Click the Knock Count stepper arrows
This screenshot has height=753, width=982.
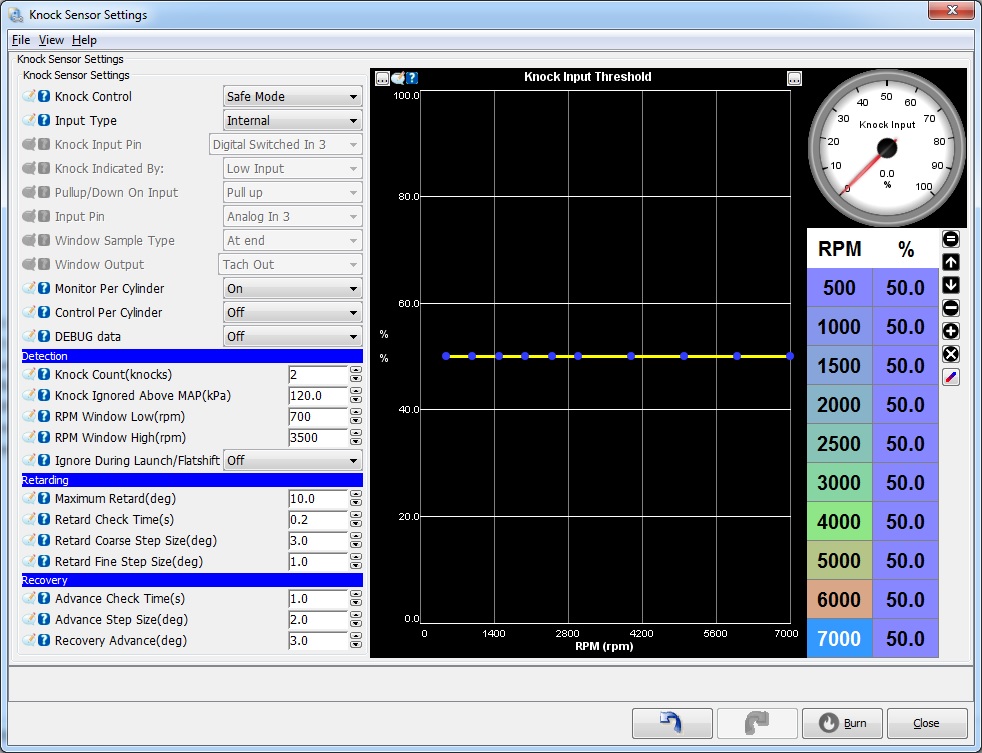(355, 375)
